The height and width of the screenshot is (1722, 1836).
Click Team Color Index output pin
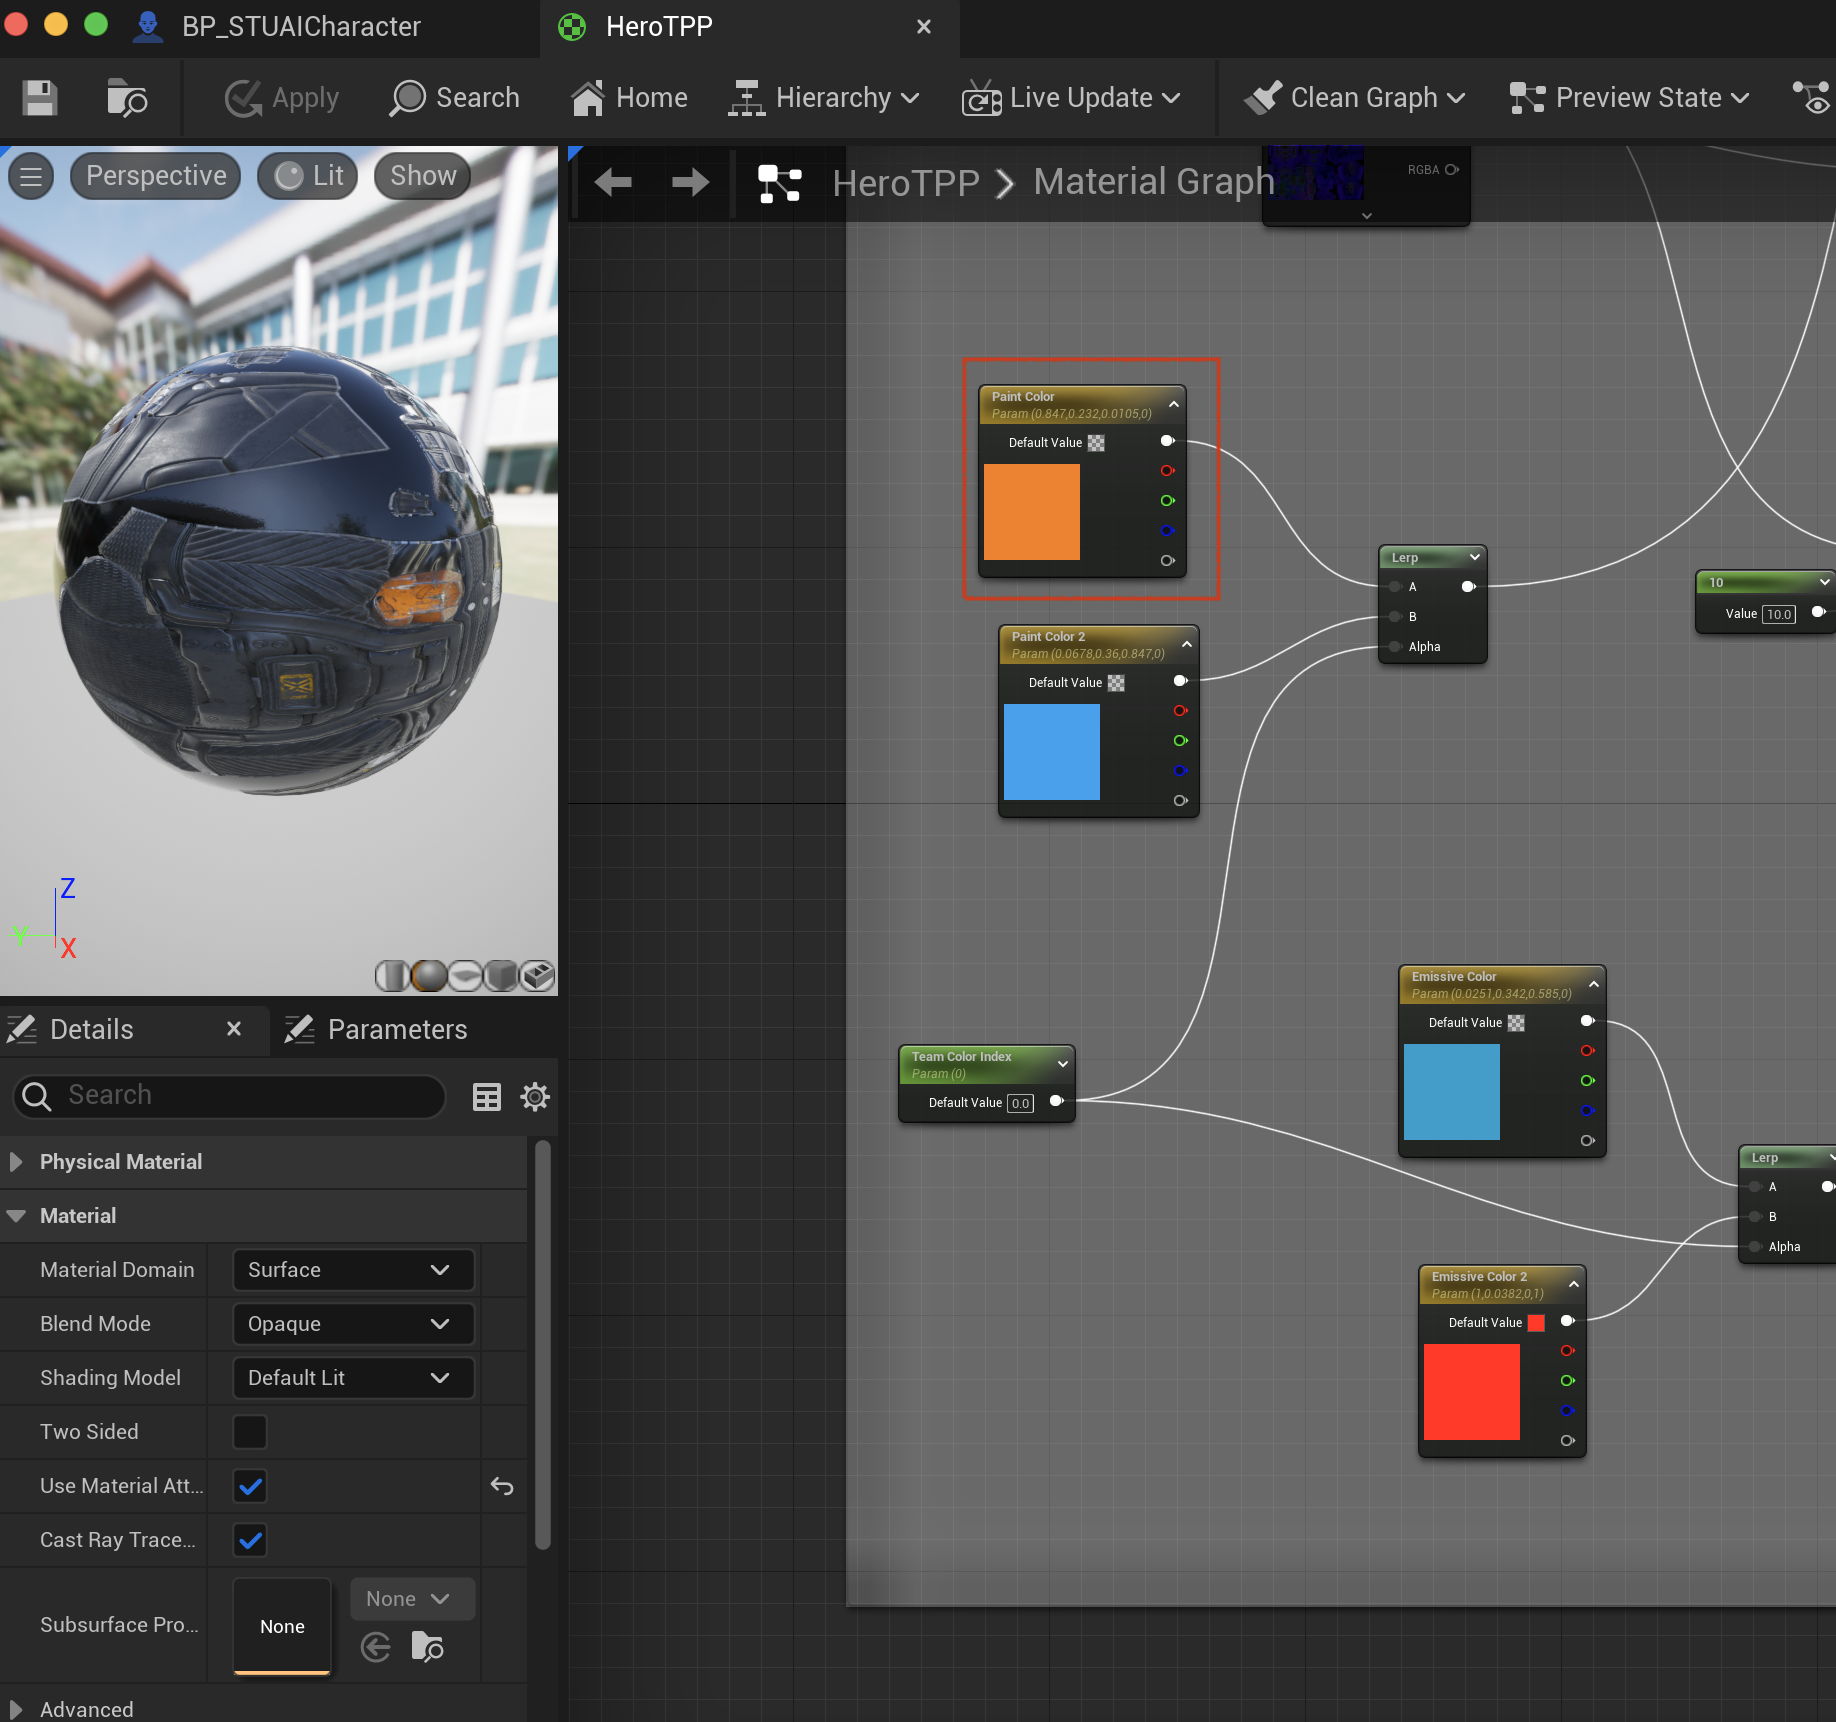coord(1056,1101)
